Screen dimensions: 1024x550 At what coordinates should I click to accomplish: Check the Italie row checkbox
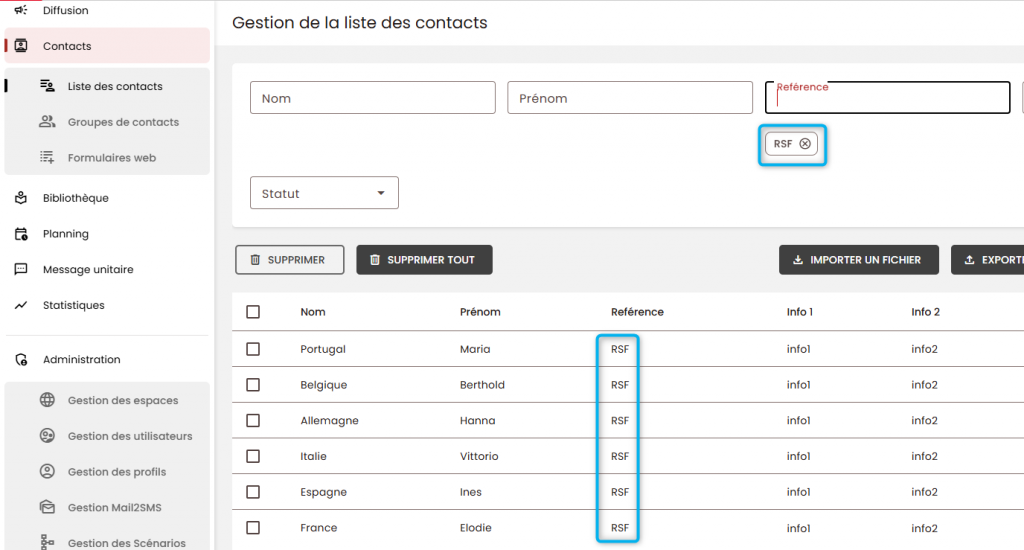click(253, 456)
